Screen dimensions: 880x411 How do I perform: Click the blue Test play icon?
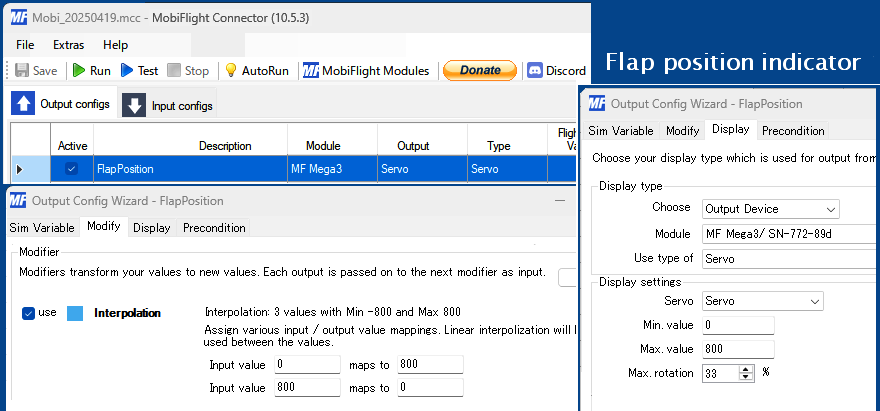(127, 71)
